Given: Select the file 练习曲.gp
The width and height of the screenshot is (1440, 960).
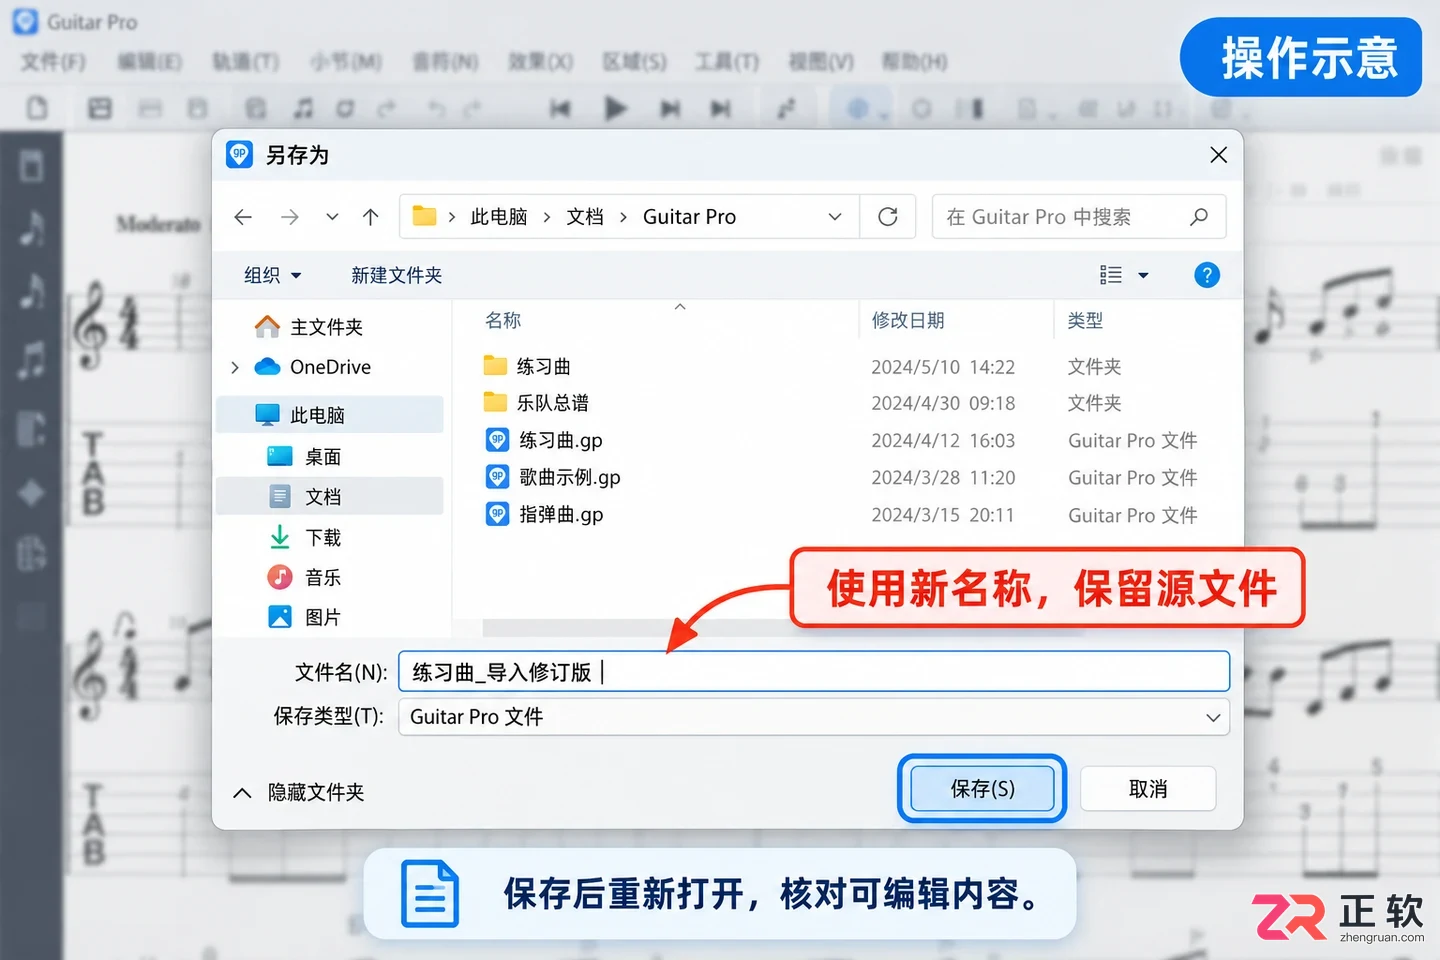Looking at the screenshot, I should [544, 440].
